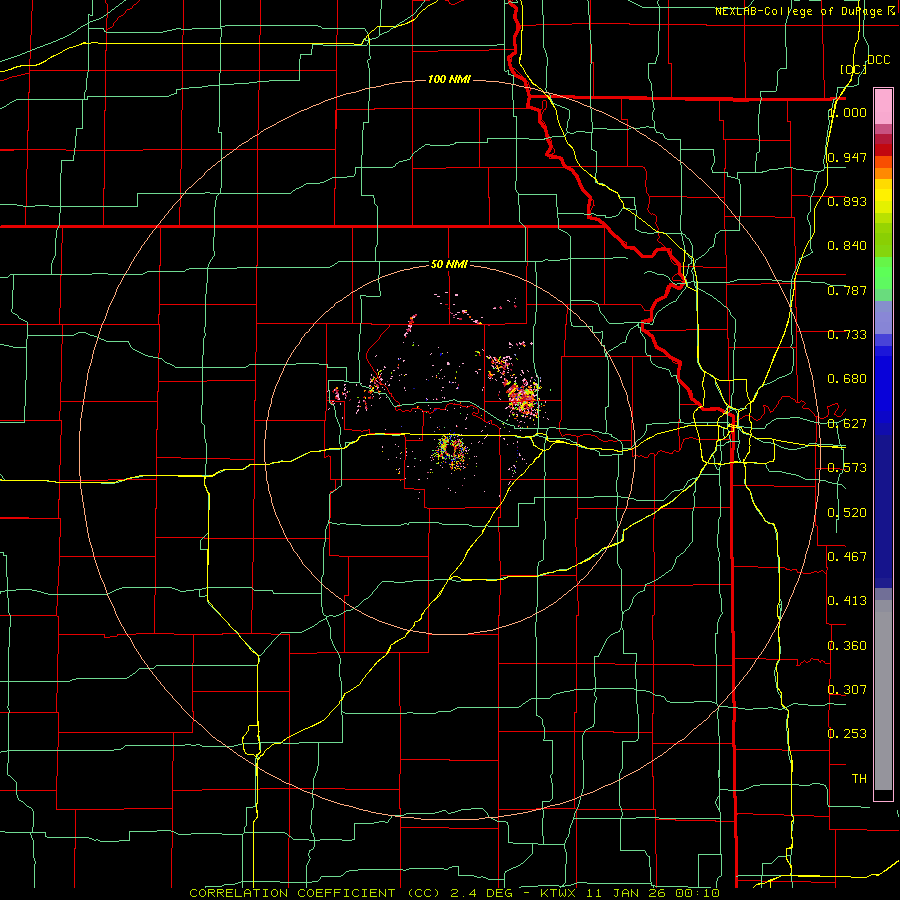Click the CORRELATION COEFFICIENT caption text
900x900 pixels.
[x=292, y=893]
